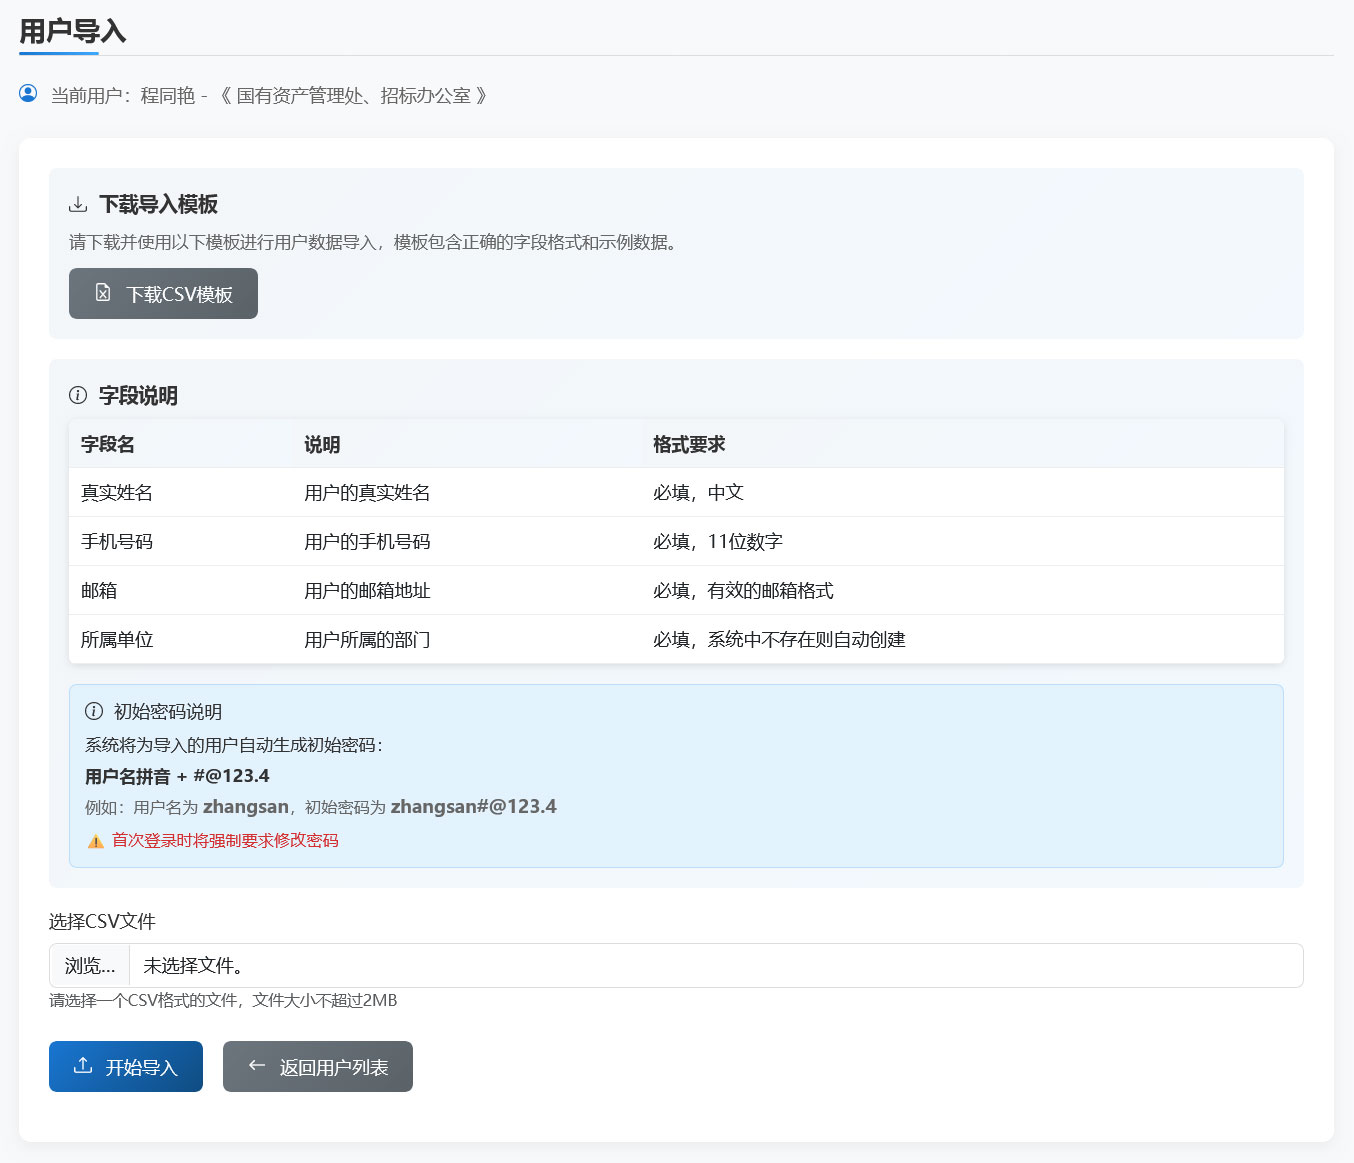Click the info icon next to 字段说明
Viewport: 1354px width, 1163px height.
78,395
